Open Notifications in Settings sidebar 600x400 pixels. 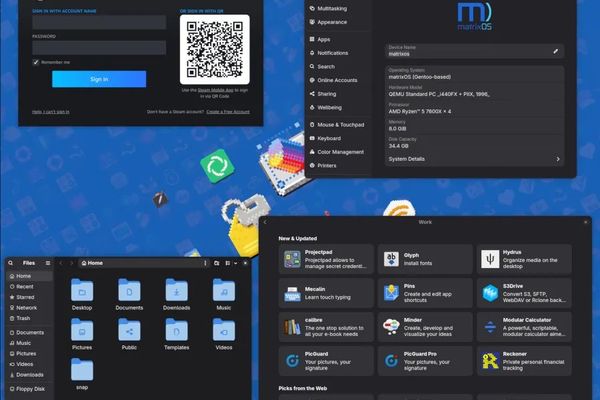click(339, 53)
